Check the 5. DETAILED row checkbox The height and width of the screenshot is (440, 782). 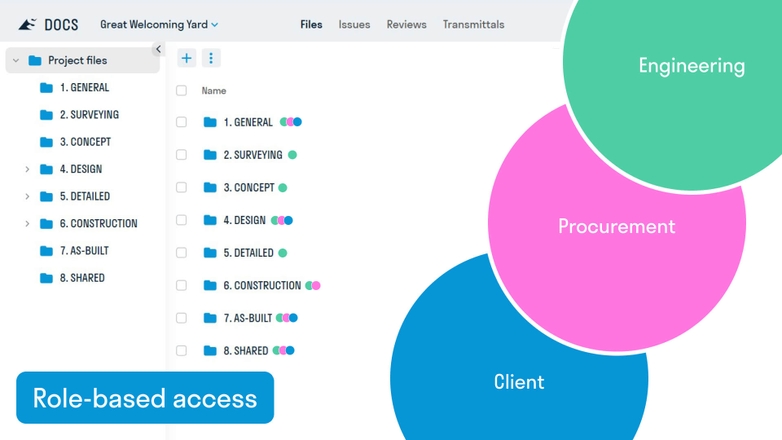pos(182,253)
